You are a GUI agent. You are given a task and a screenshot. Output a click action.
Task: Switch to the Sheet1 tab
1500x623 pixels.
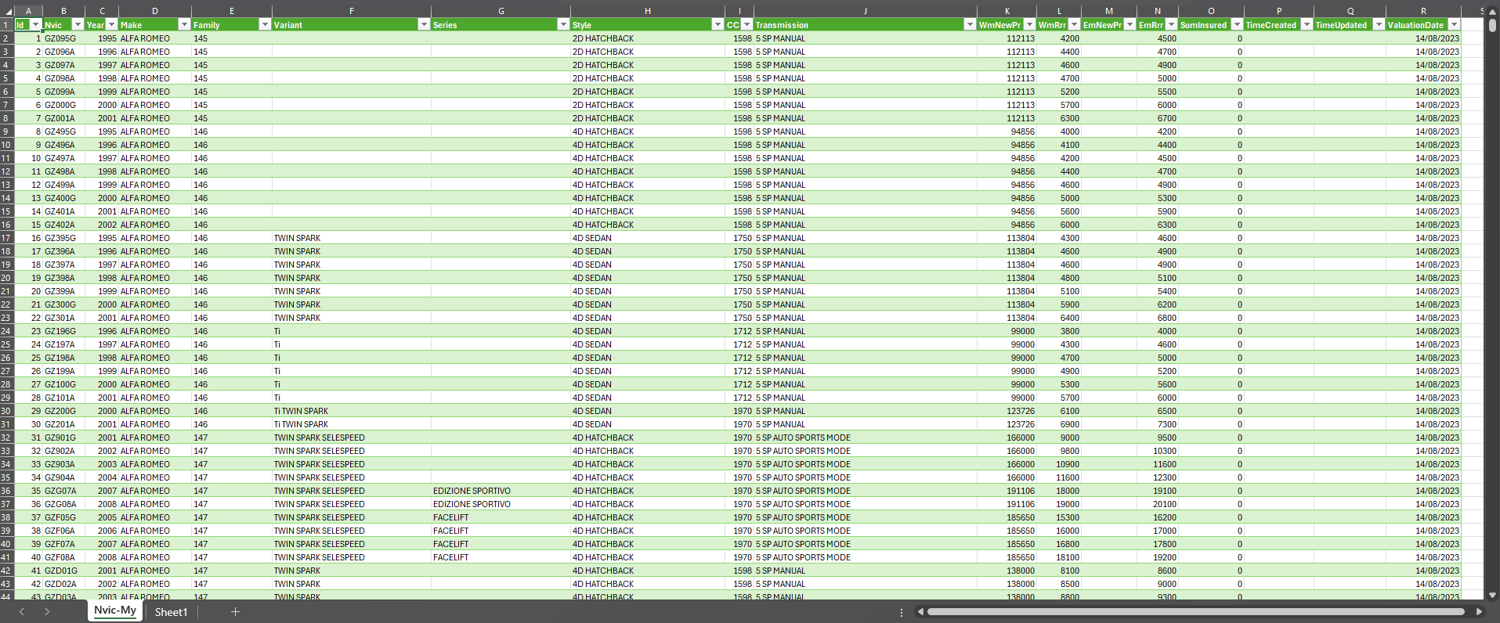(171, 612)
